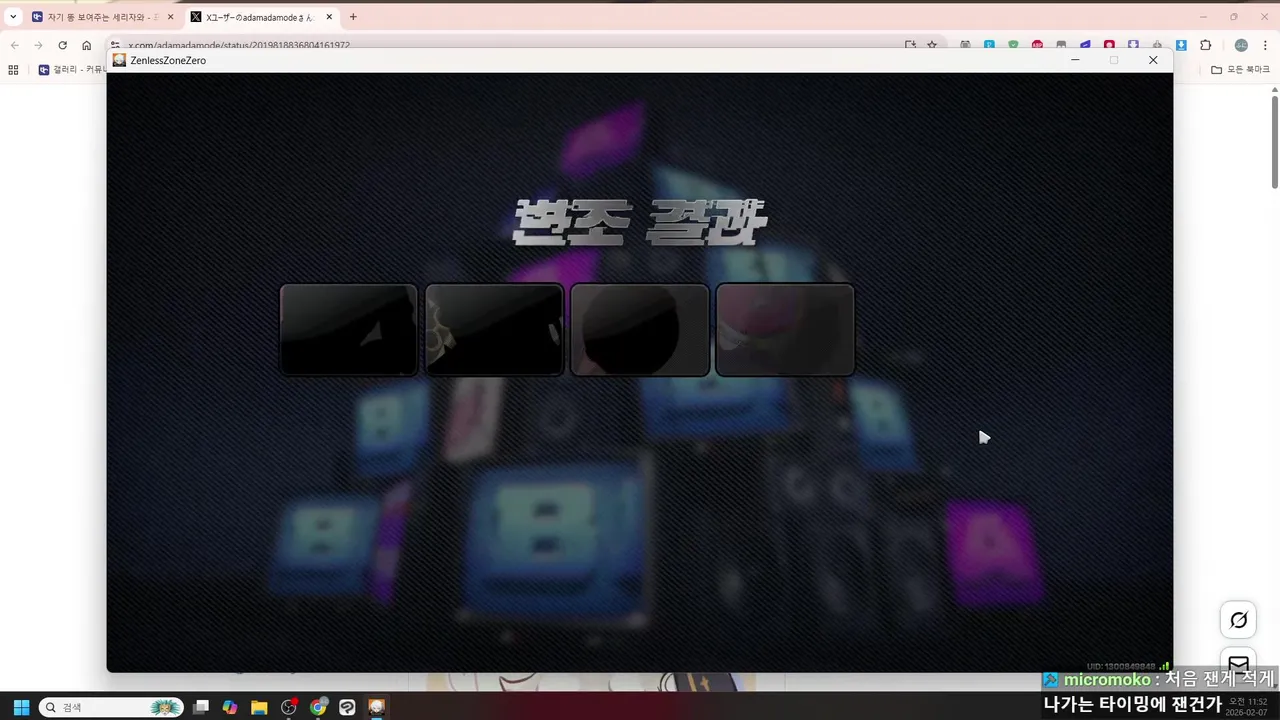Go to Chrome home page
This screenshot has height=720, width=1280.
click(x=87, y=45)
